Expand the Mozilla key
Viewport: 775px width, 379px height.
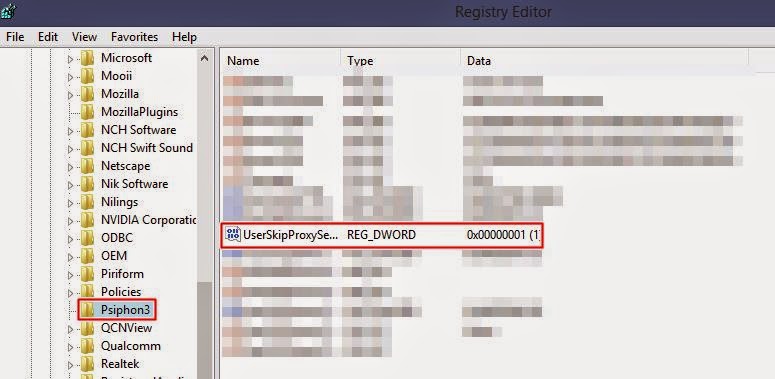[x=70, y=95]
